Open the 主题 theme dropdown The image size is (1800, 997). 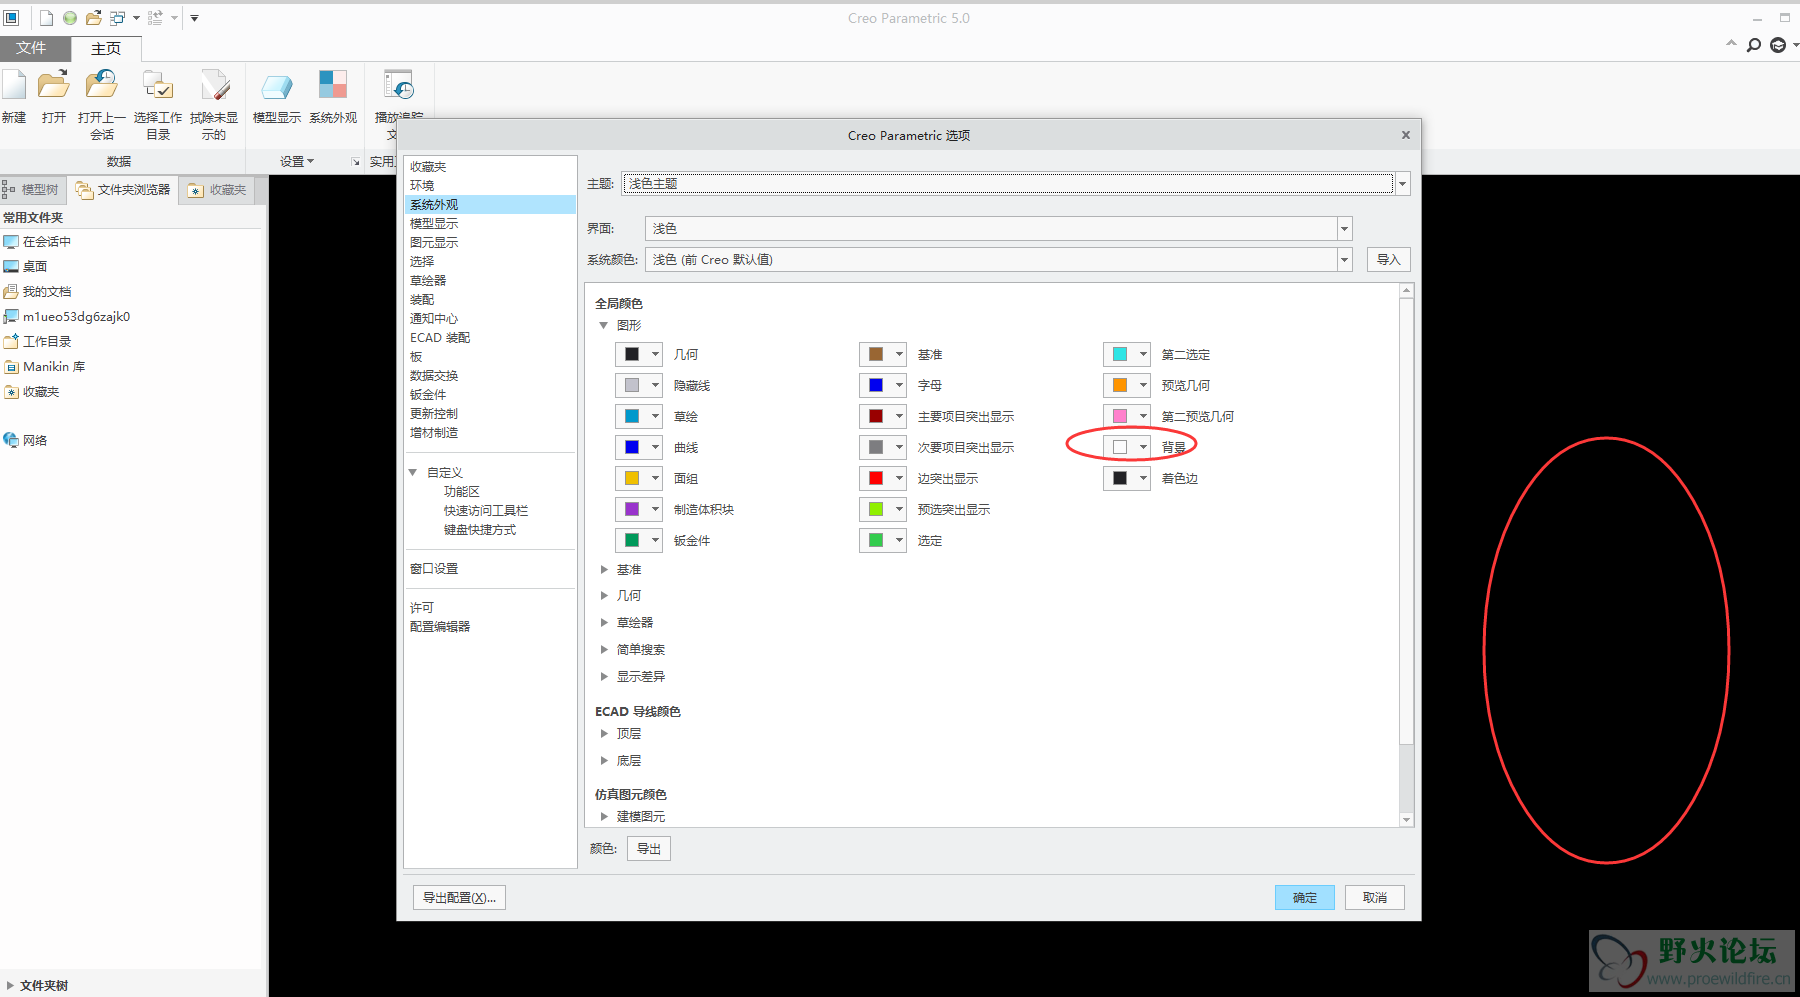click(1403, 184)
